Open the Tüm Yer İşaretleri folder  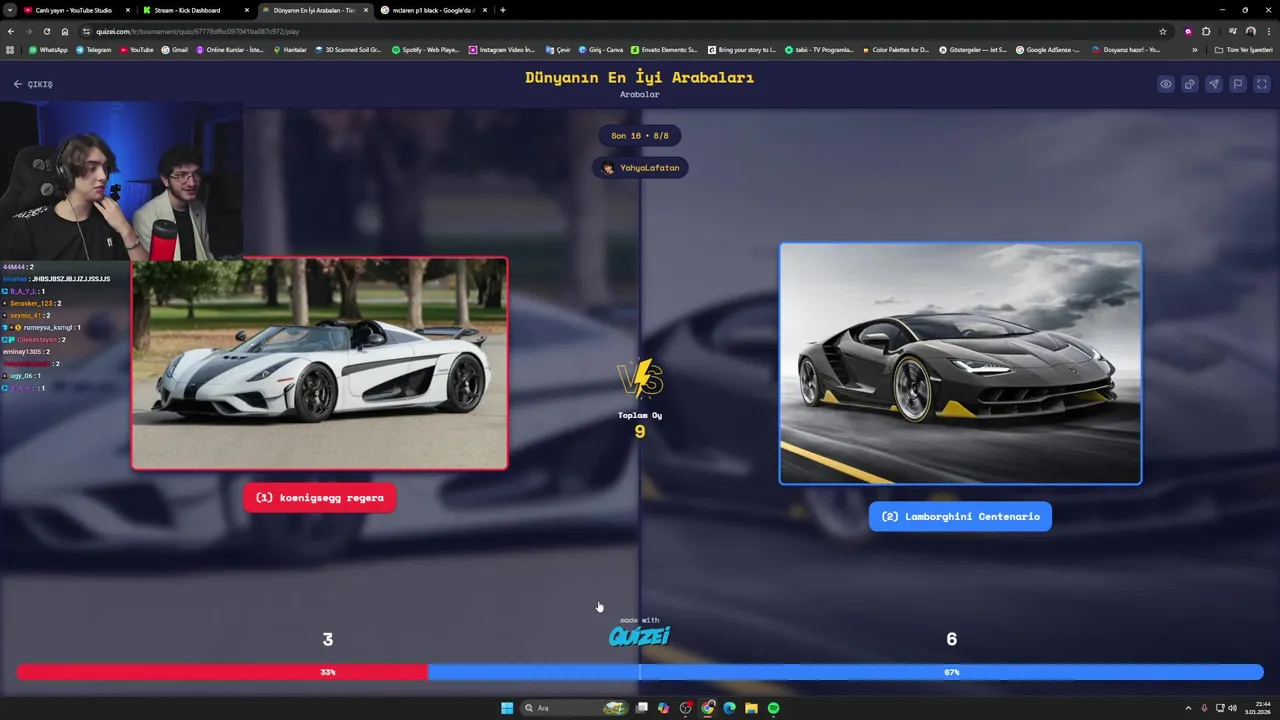click(1244, 49)
